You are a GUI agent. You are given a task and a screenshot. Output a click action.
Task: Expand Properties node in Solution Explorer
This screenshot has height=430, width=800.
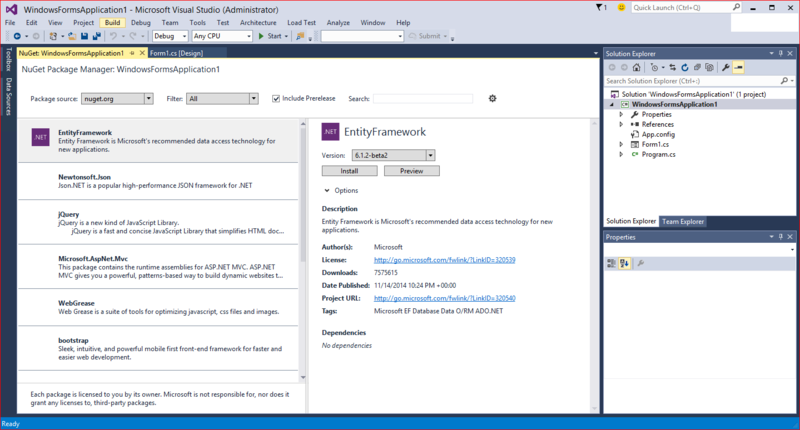(x=621, y=114)
